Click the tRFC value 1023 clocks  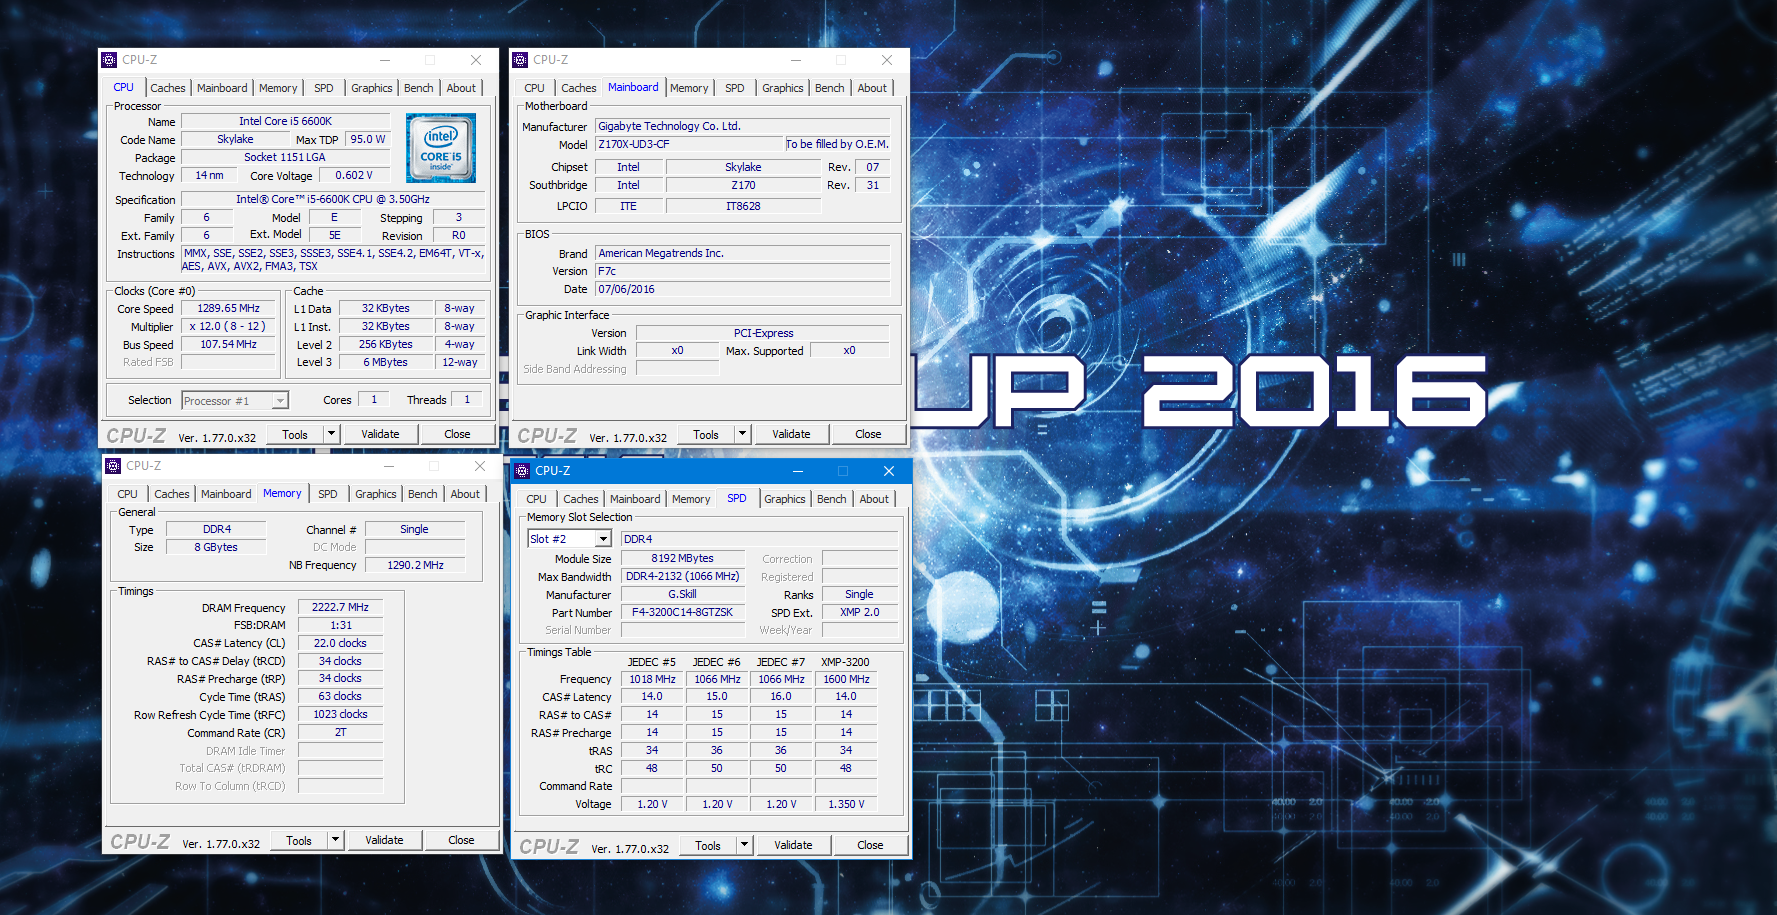pos(340,715)
